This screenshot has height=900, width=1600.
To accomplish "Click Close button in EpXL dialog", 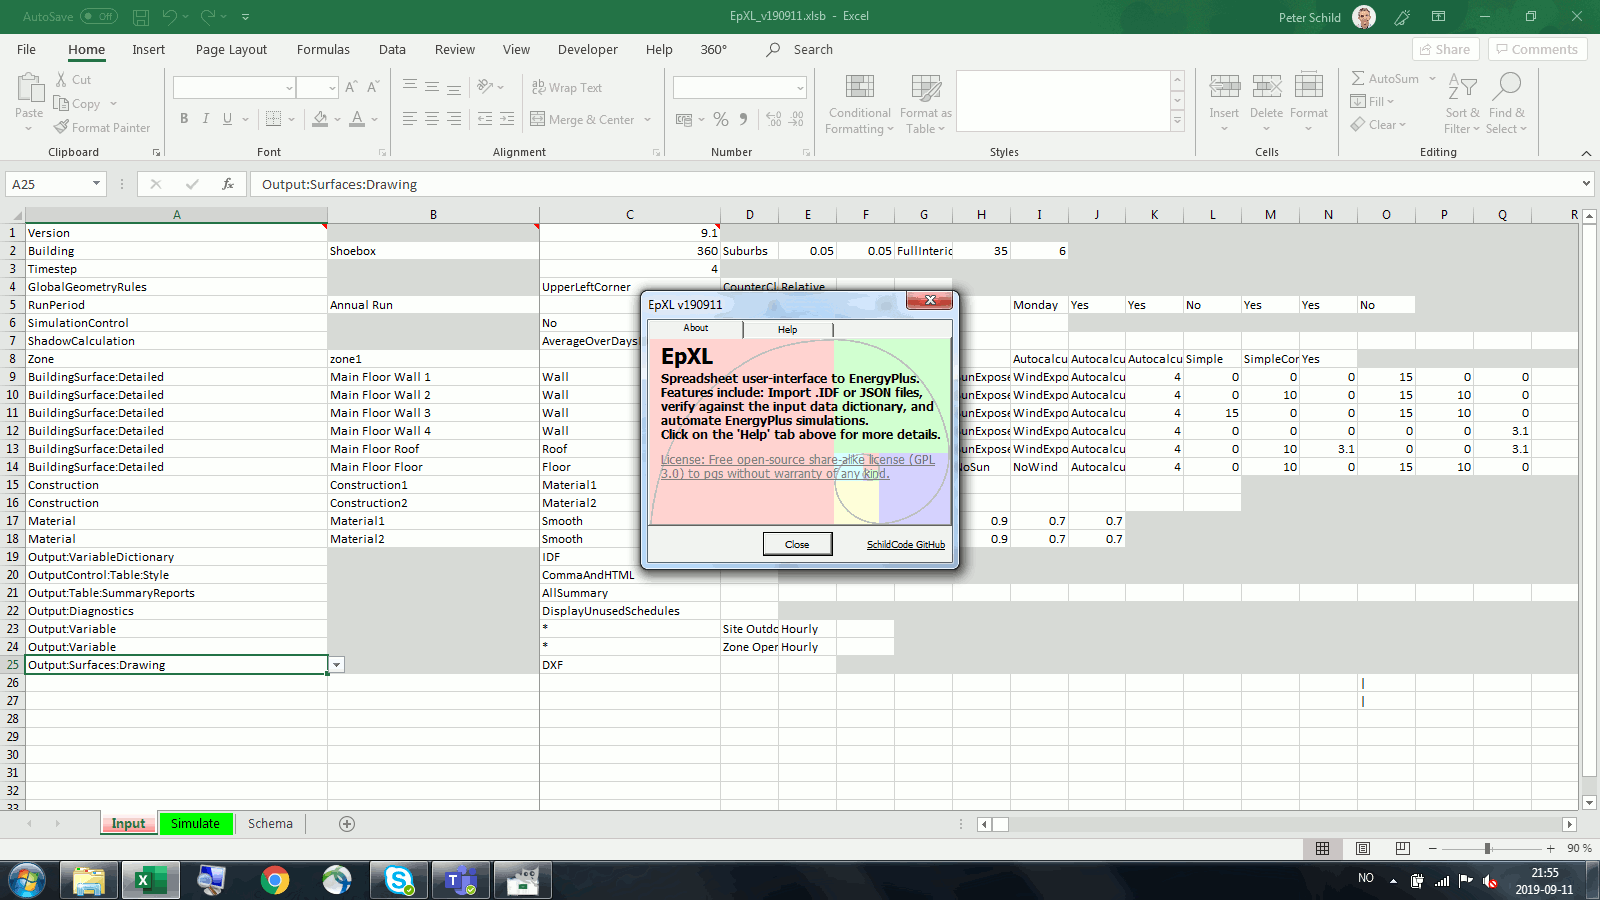I will point(797,544).
